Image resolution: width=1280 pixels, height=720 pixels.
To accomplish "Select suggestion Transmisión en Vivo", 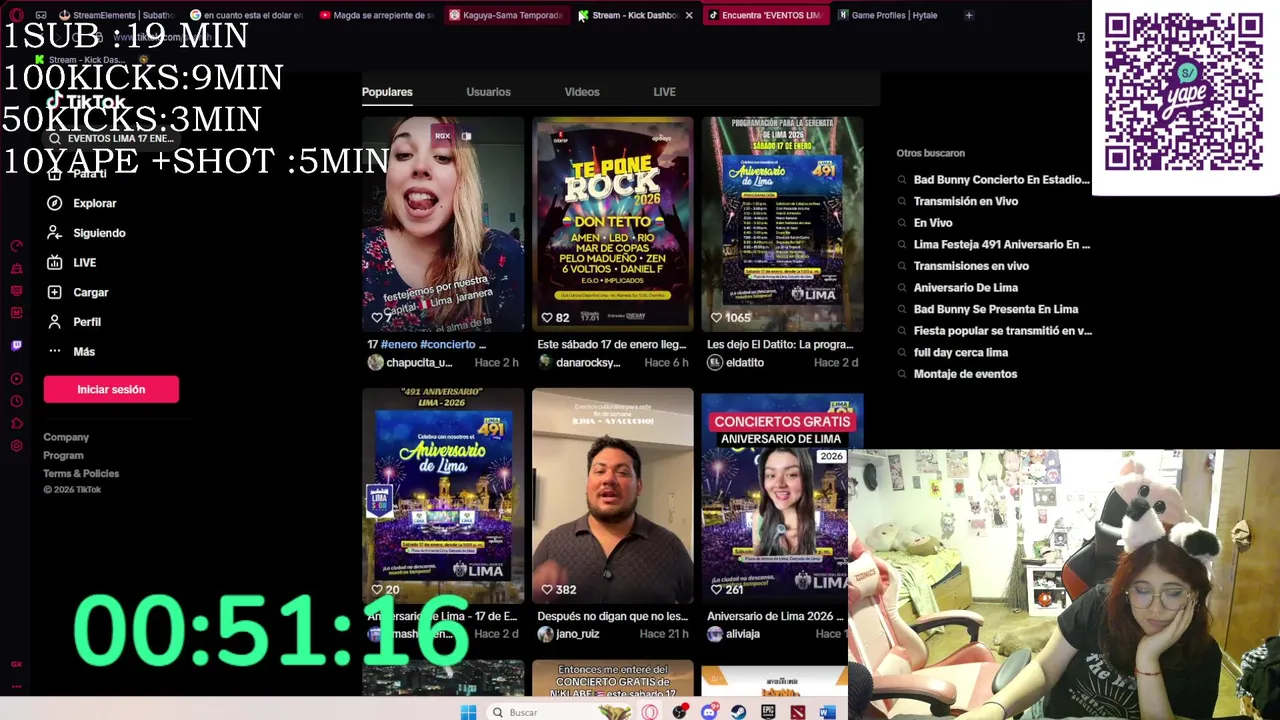I will tap(966, 201).
